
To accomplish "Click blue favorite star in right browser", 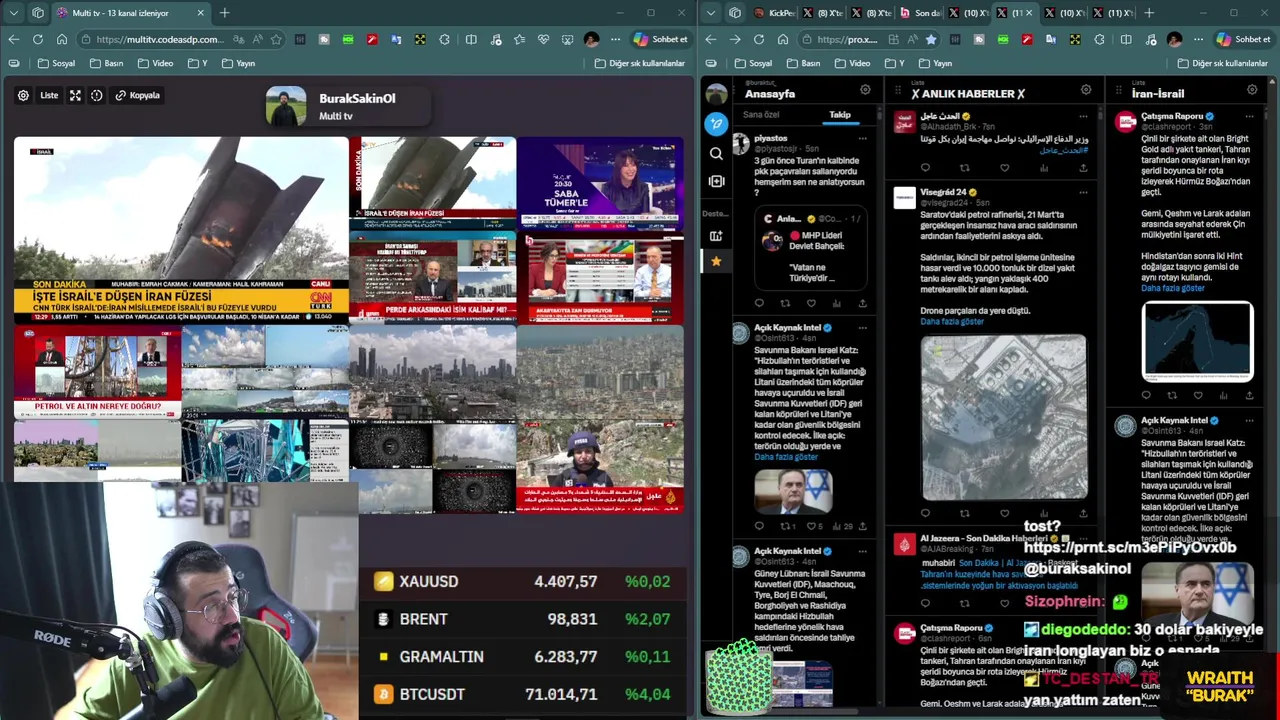I will pyautogui.click(x=931, y=39).
